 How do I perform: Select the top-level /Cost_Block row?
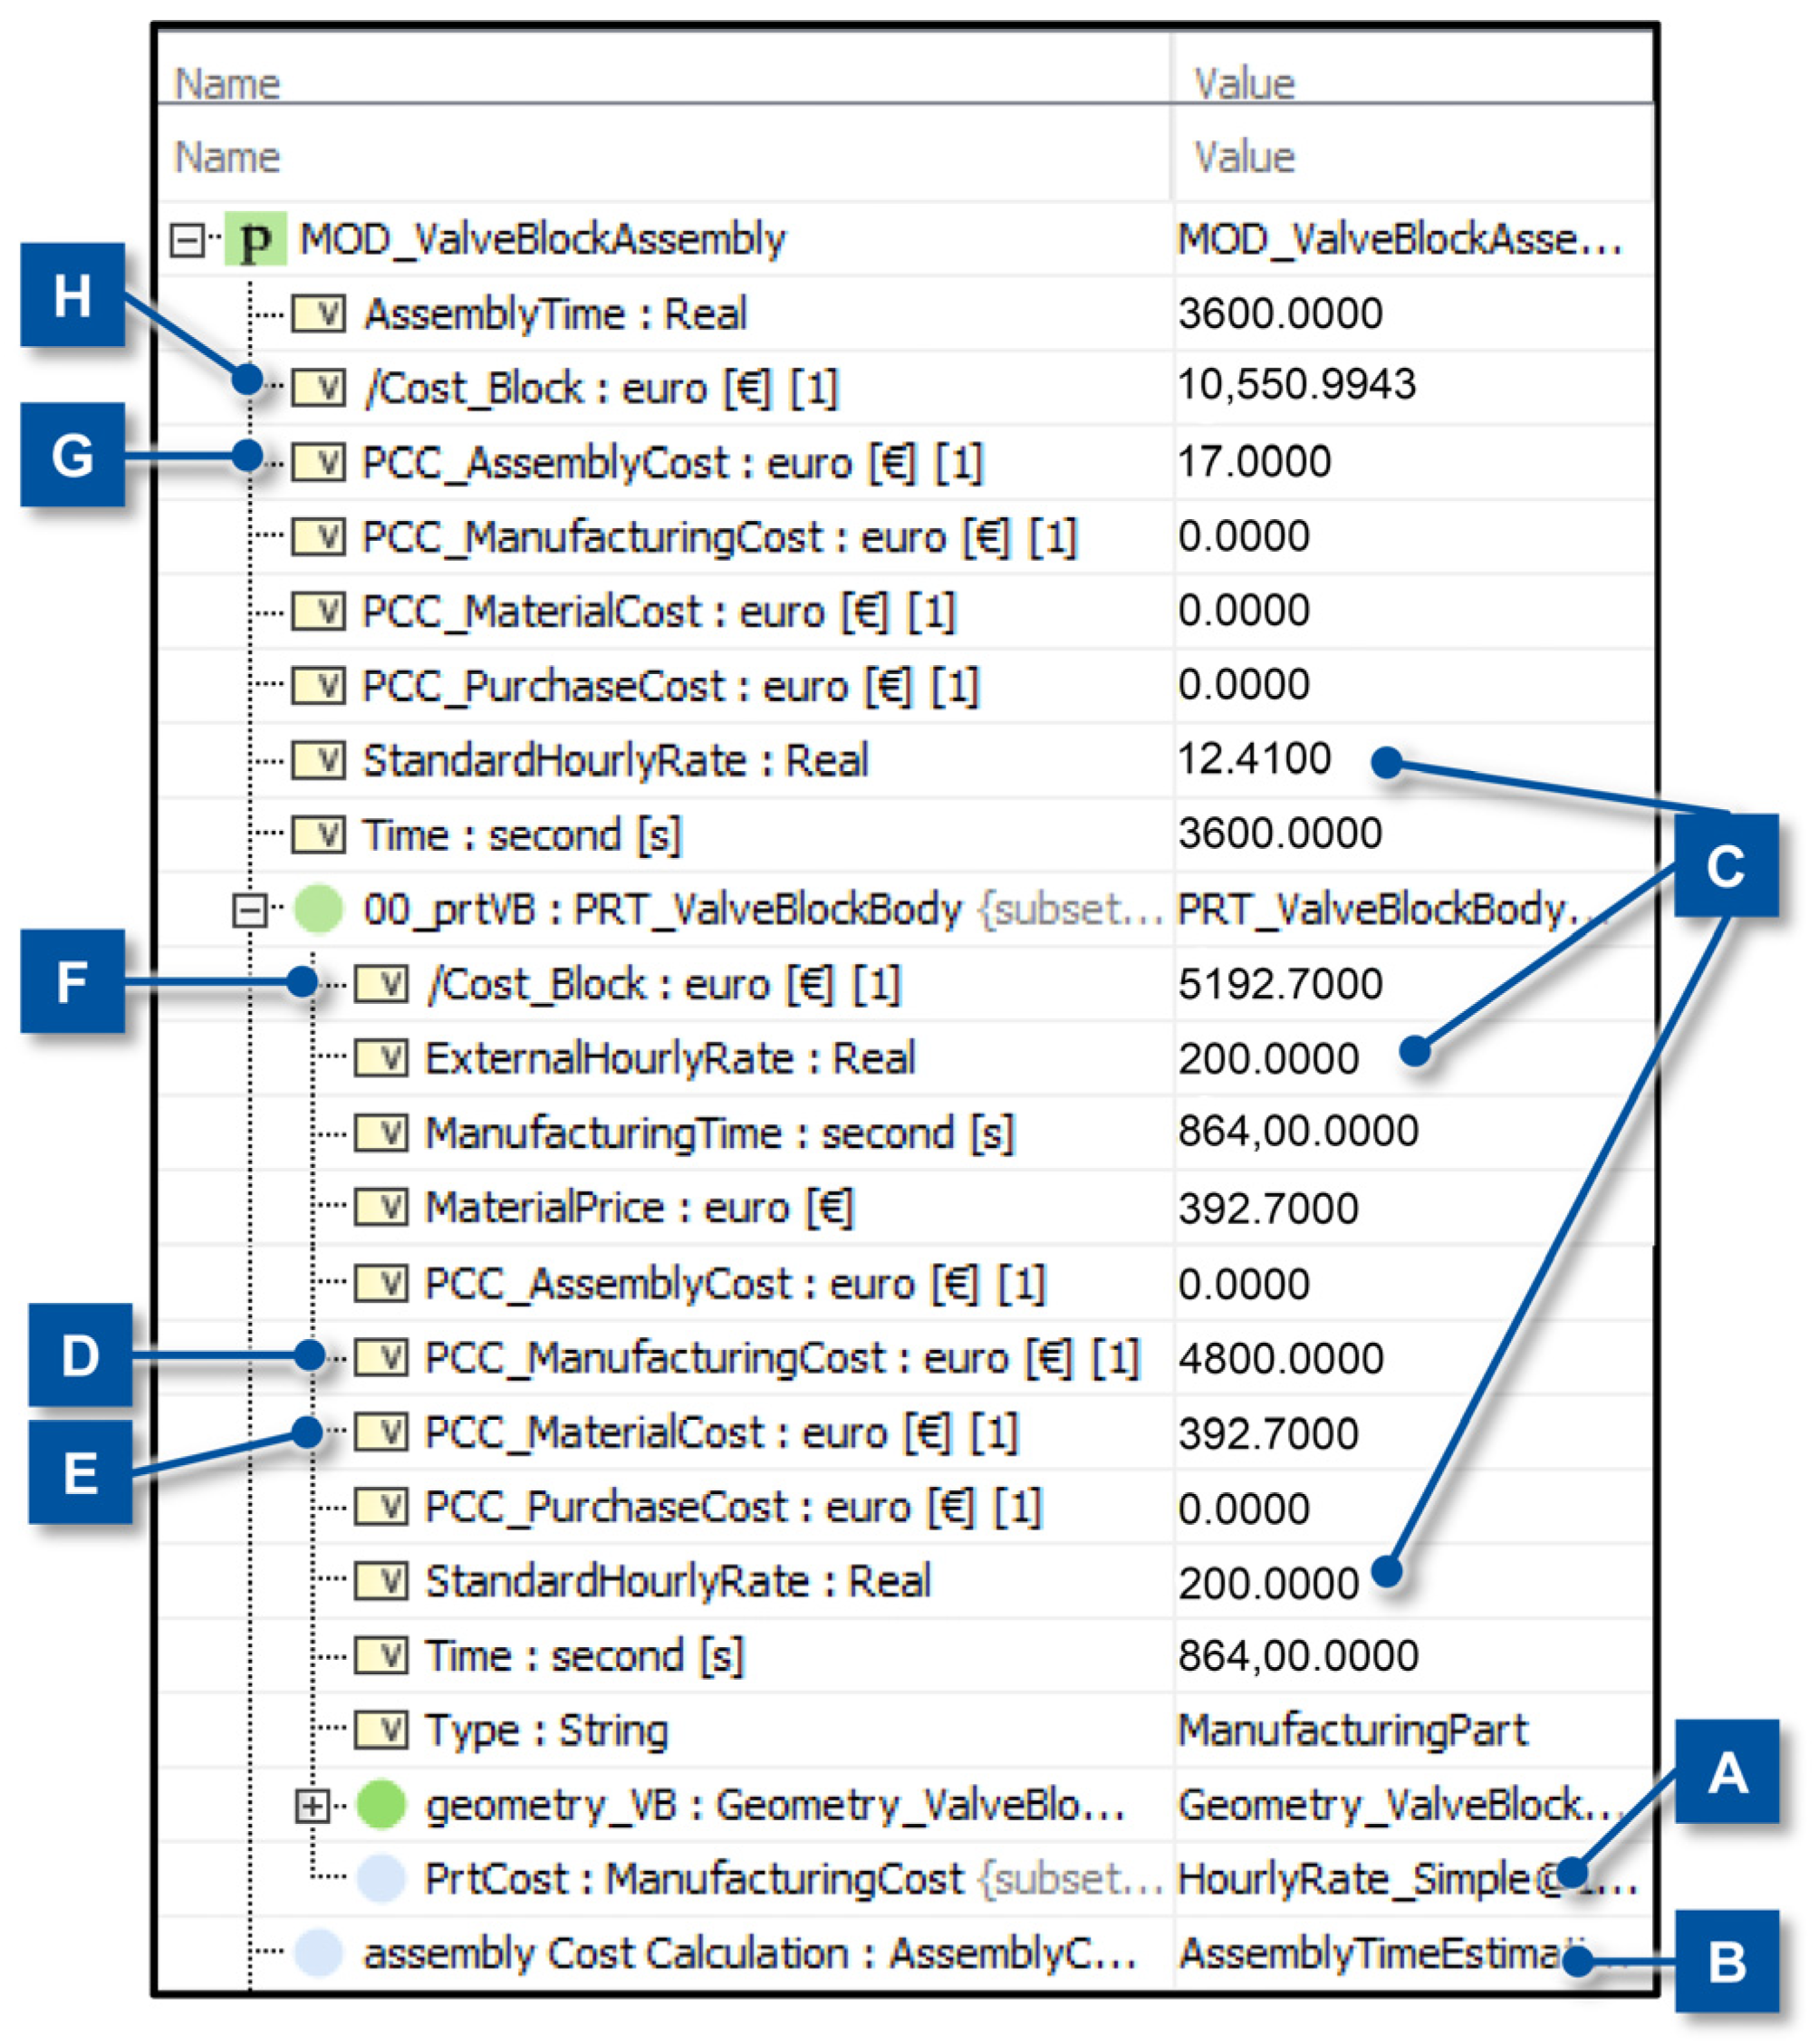pyautogui.click(x=600, y=388)
